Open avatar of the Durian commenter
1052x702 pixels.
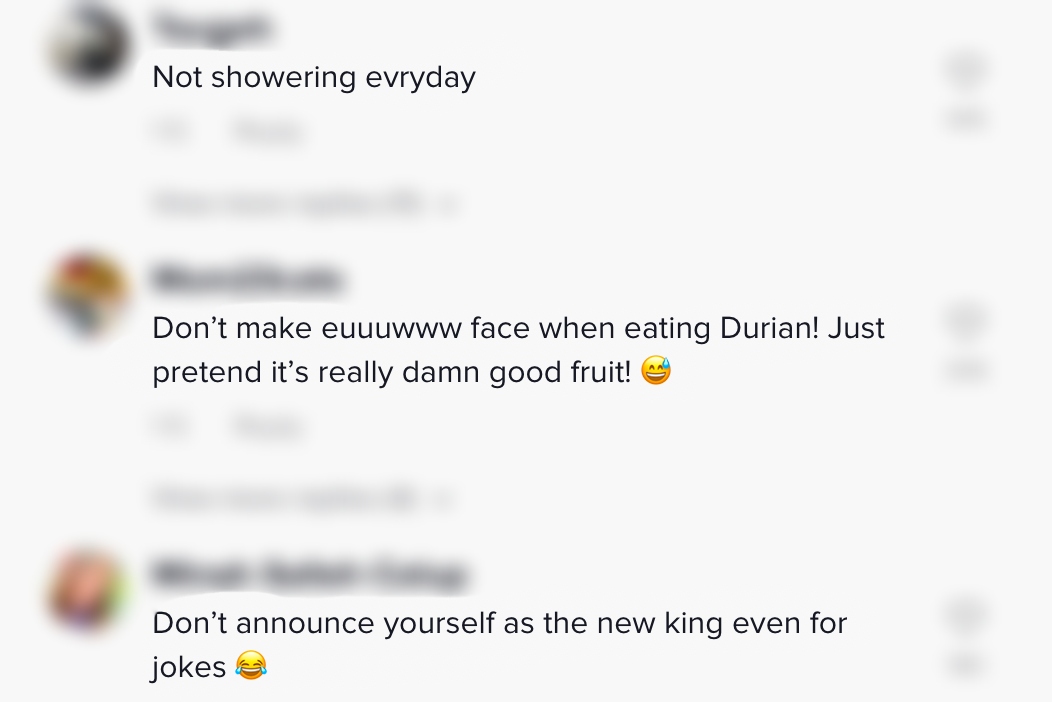tap(88, 295)
